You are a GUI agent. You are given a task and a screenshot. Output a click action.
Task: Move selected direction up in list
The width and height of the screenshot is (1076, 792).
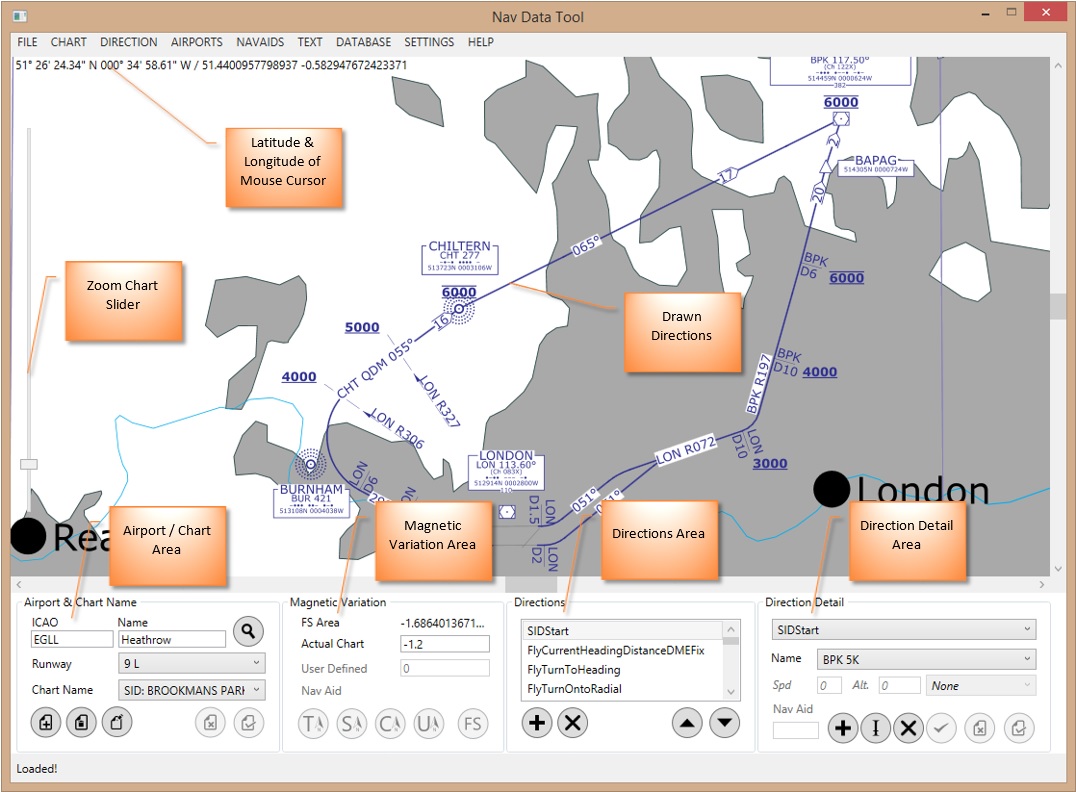pos(687,723)
